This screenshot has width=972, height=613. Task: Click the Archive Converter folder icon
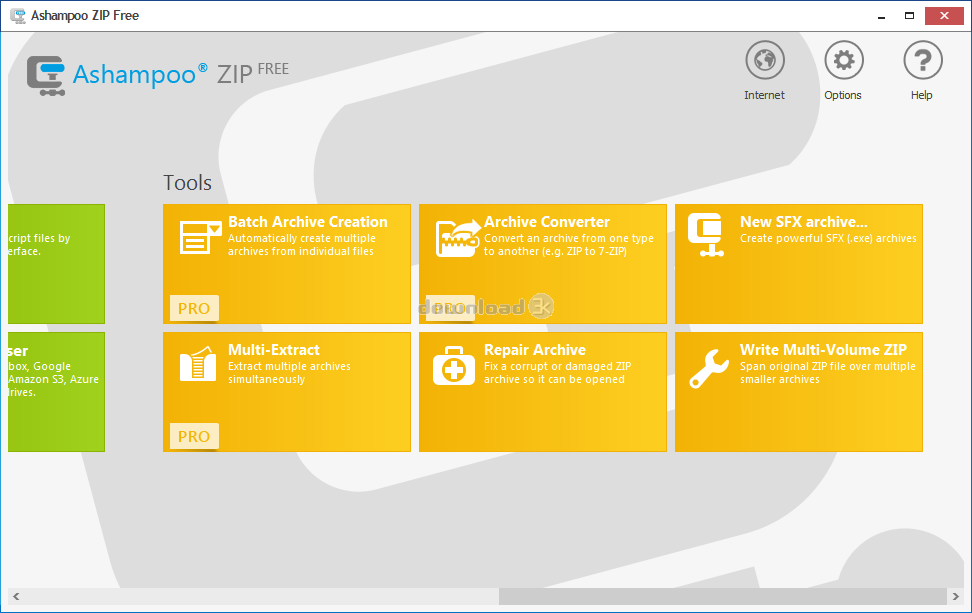pyautogui.click(x=458, y=238)
